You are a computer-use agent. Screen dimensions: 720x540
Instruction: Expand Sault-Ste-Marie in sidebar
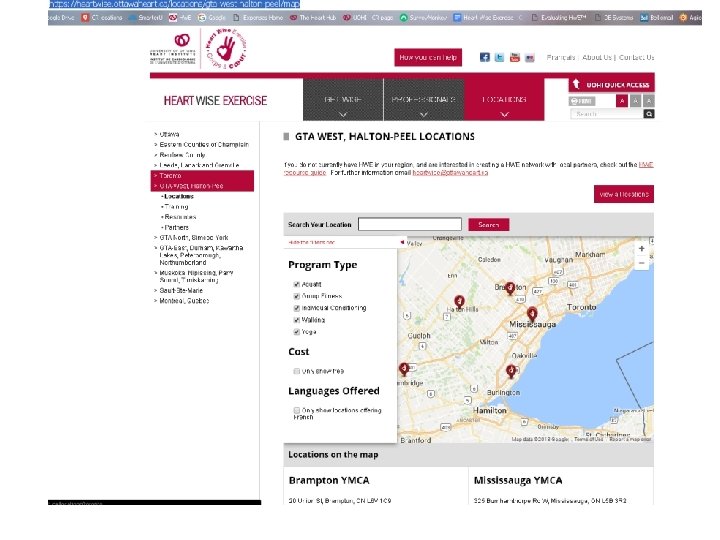pos(181,291)
